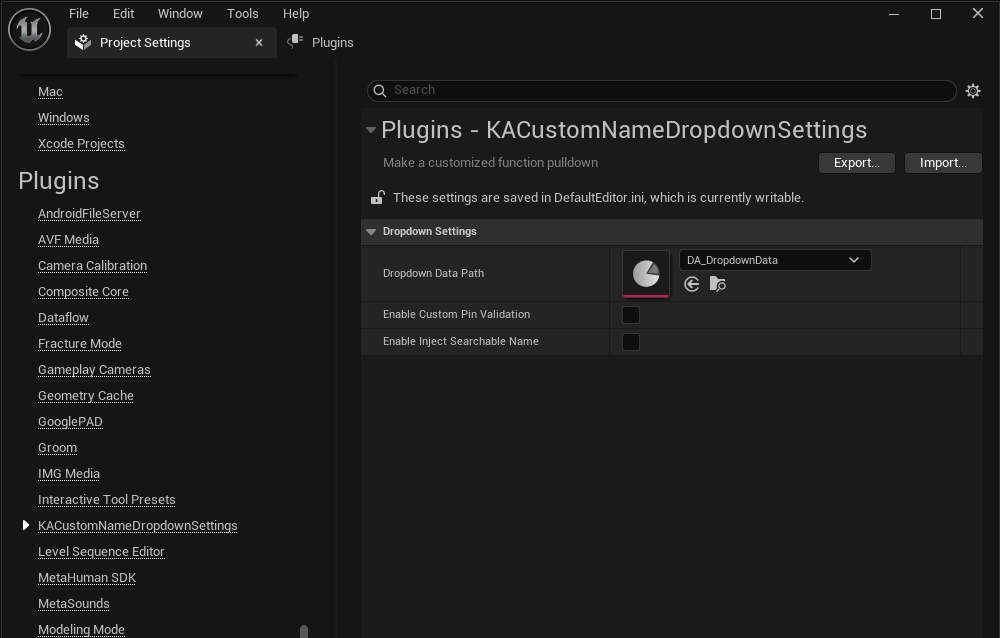This screenshot has width=1000, height=638.
Task: Close the Project Settings tab
Action: pos(259,43)
